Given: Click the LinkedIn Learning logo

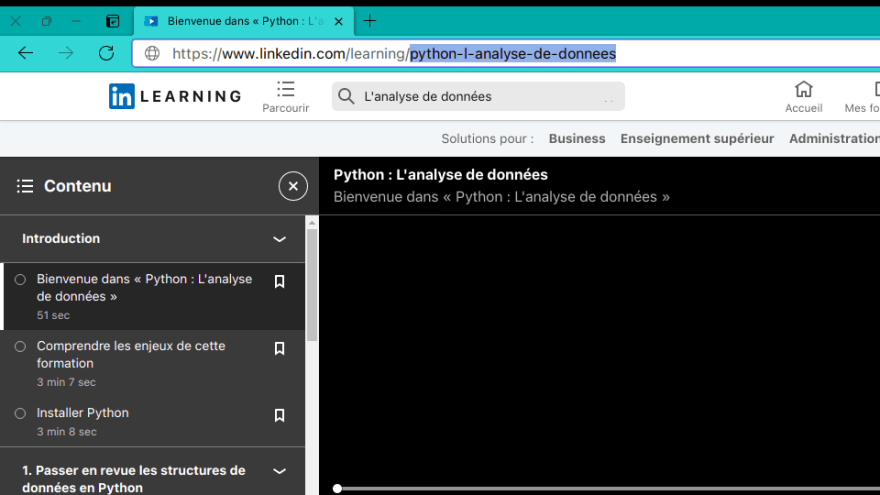Looking at the screenshot, I should point(175,96).
